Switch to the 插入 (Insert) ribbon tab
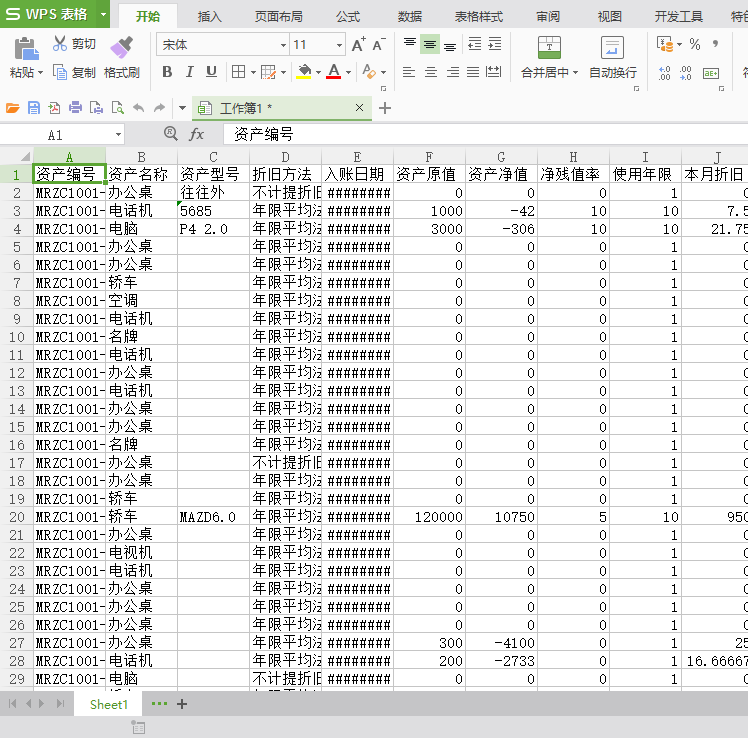This screenshot has width=748, height=738. click(x=209, y=16)
